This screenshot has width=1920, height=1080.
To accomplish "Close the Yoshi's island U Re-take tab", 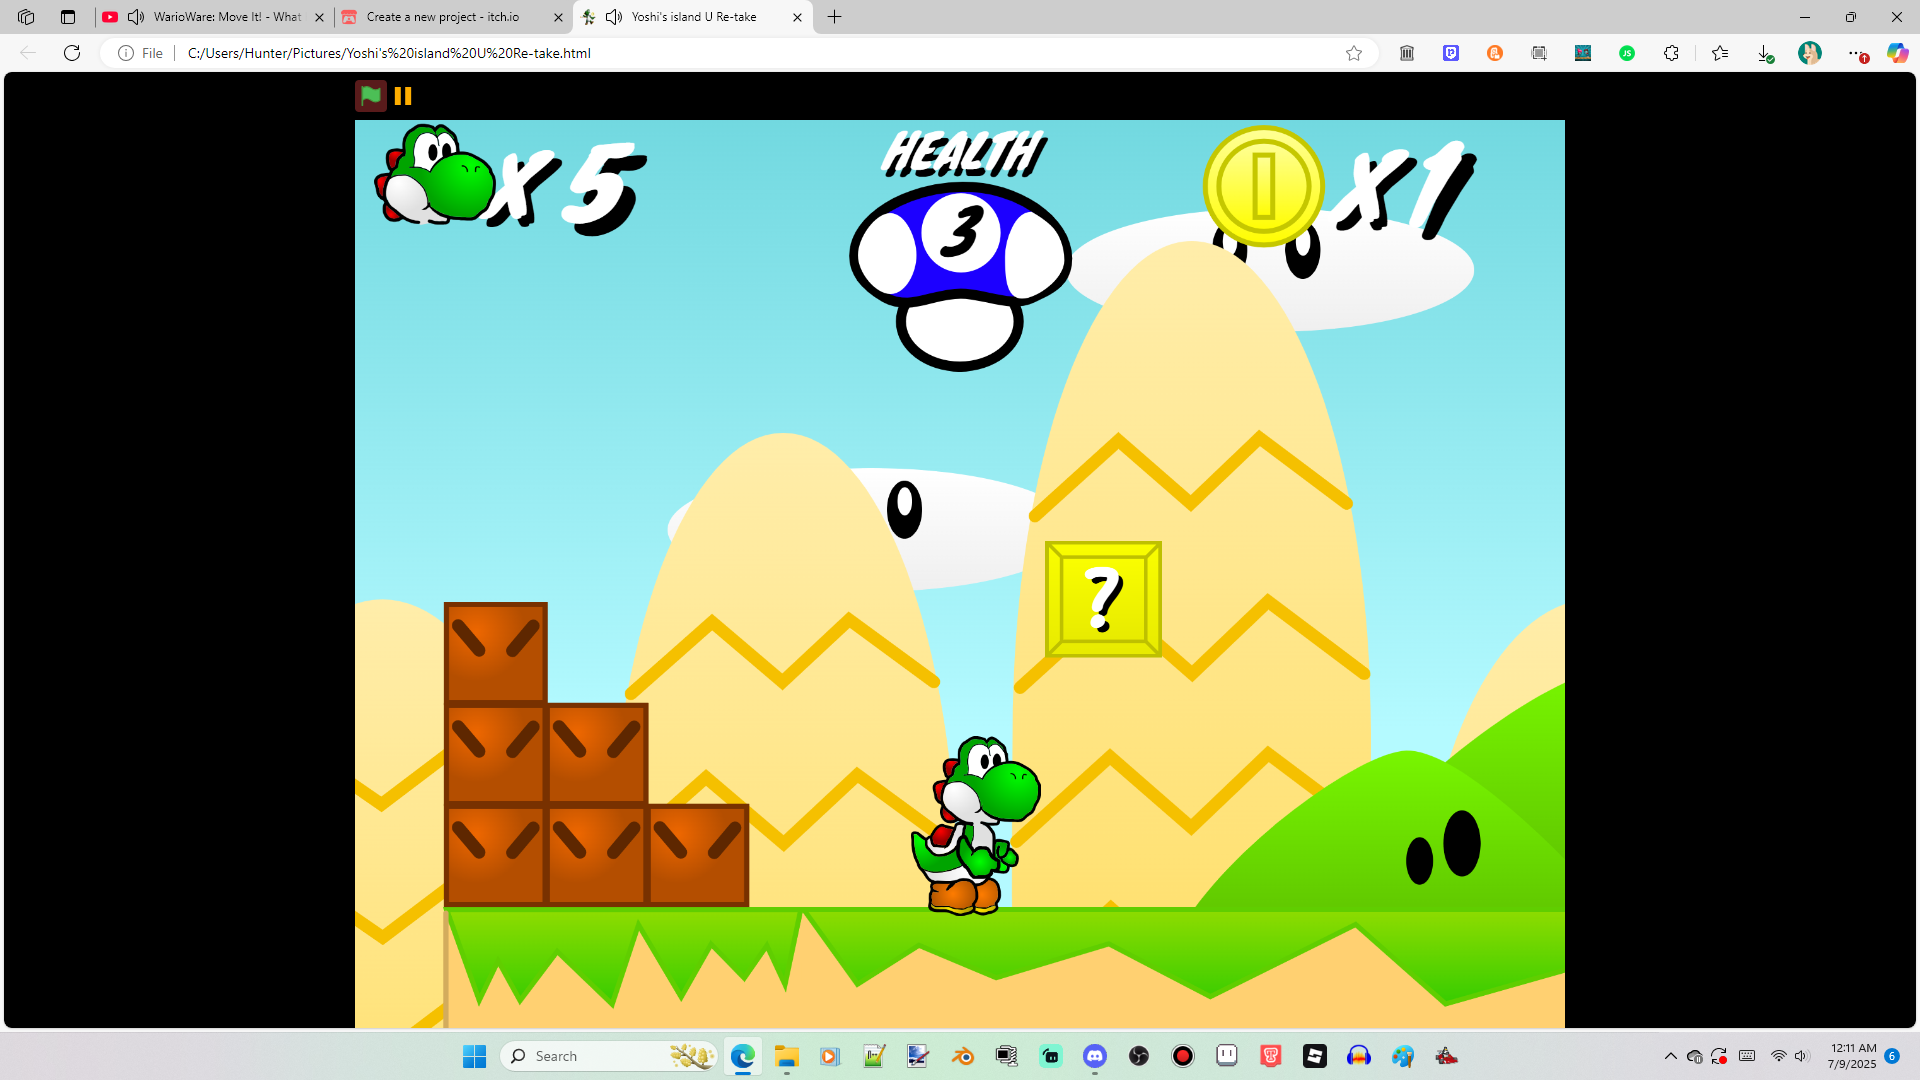I will tap(797, 17).
